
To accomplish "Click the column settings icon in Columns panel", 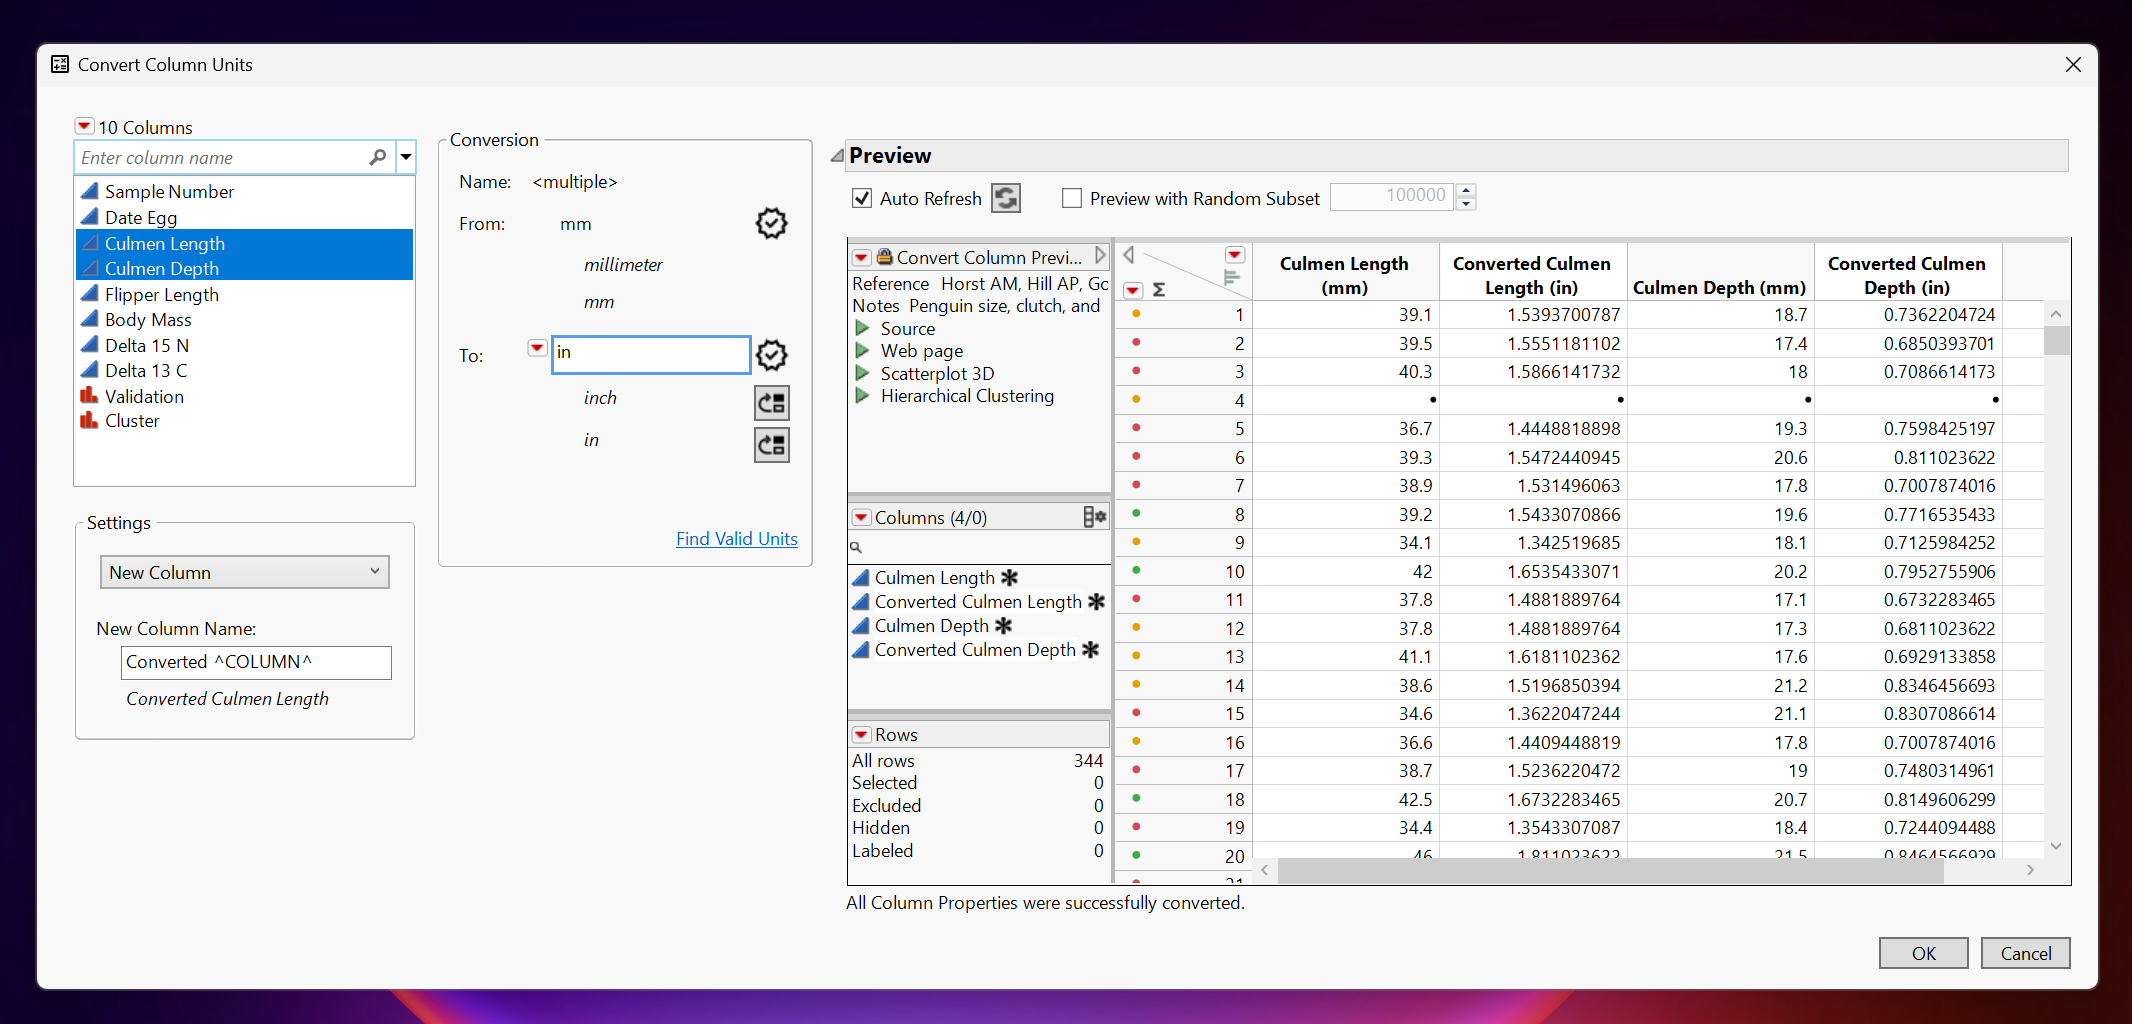I will point(1094,516).
